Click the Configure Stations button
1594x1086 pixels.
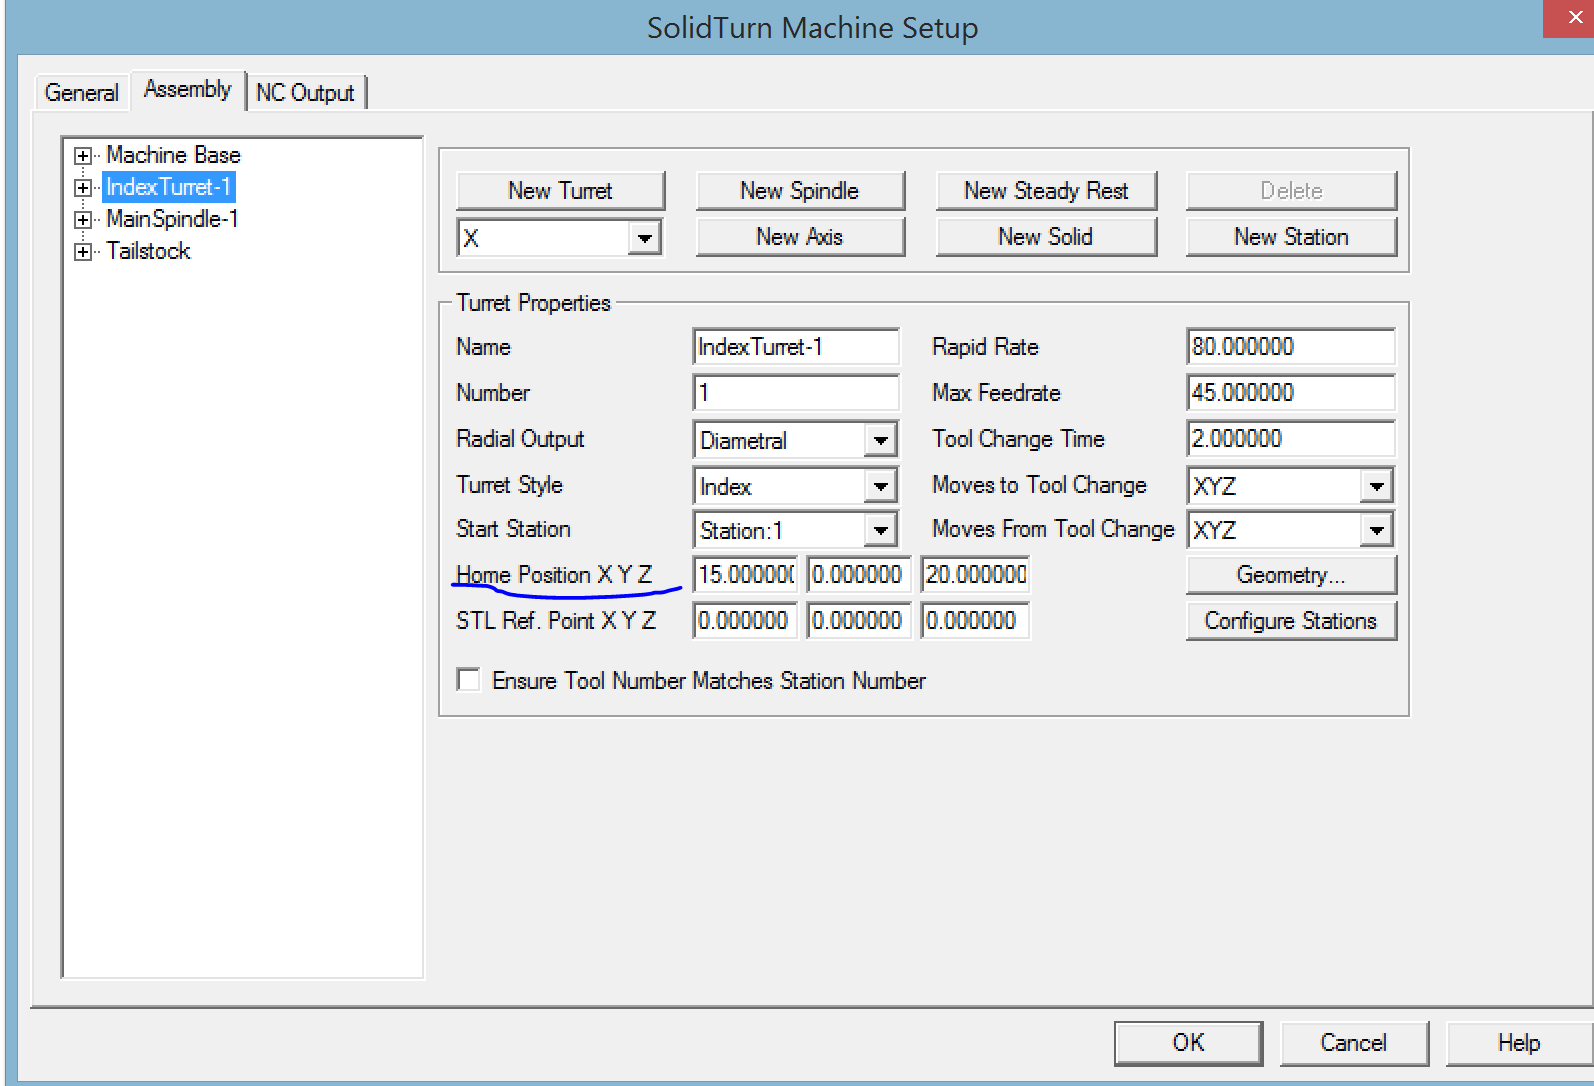pyautogui.click(x=1291, y=621)
